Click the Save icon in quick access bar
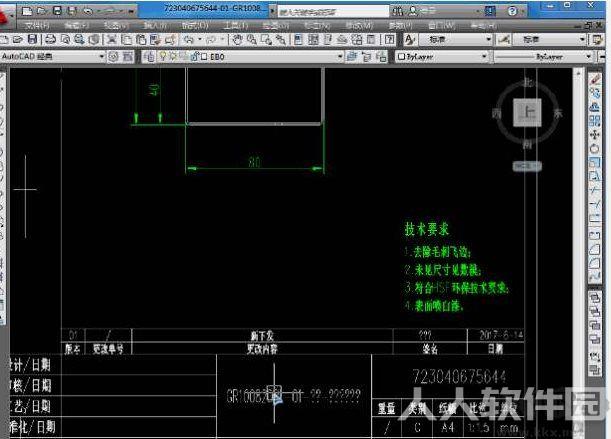 click(57, 11)
